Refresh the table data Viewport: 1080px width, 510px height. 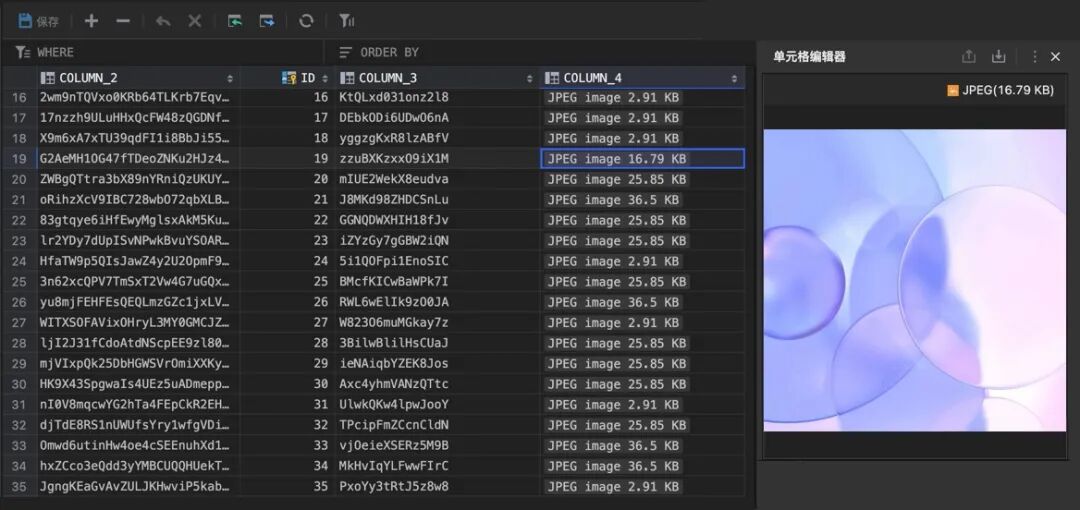tap(307, 21)
